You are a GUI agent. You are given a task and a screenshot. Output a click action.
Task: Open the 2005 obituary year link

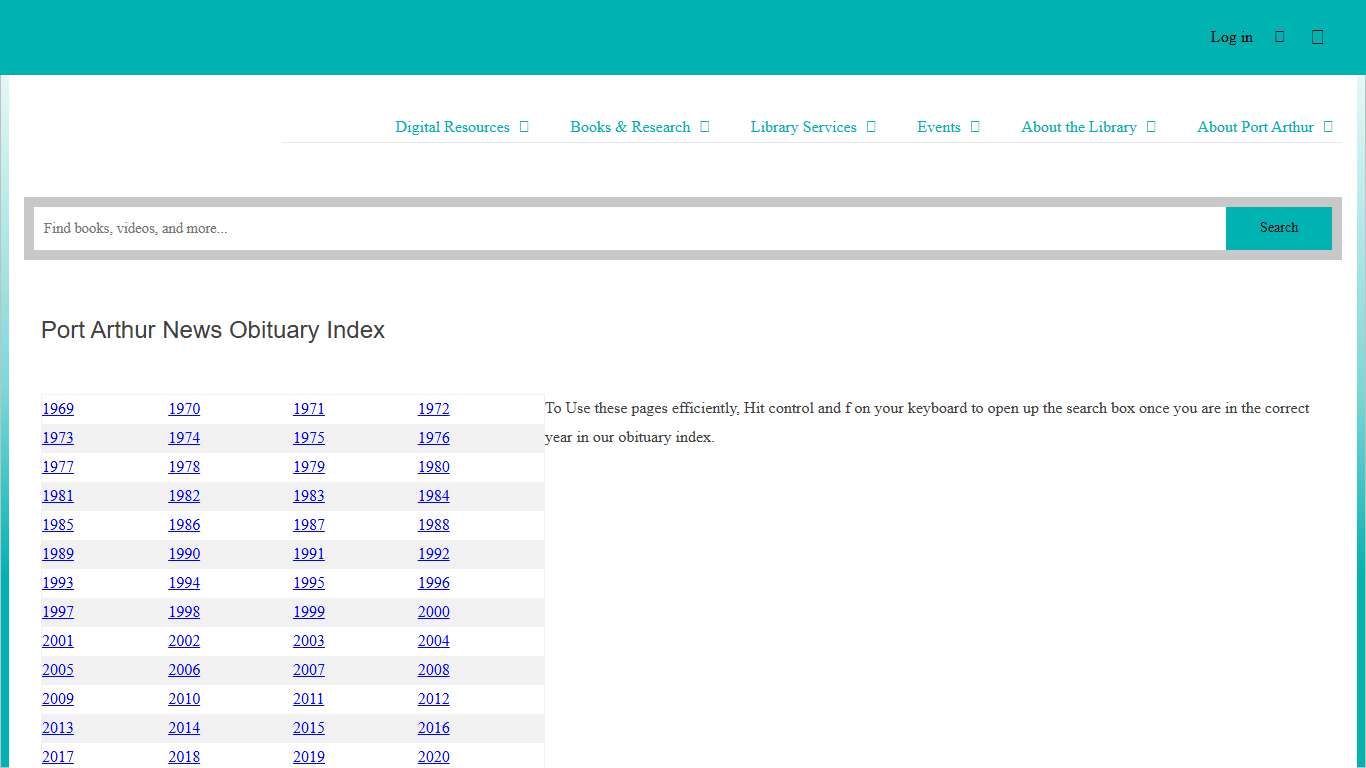[58, 670]
